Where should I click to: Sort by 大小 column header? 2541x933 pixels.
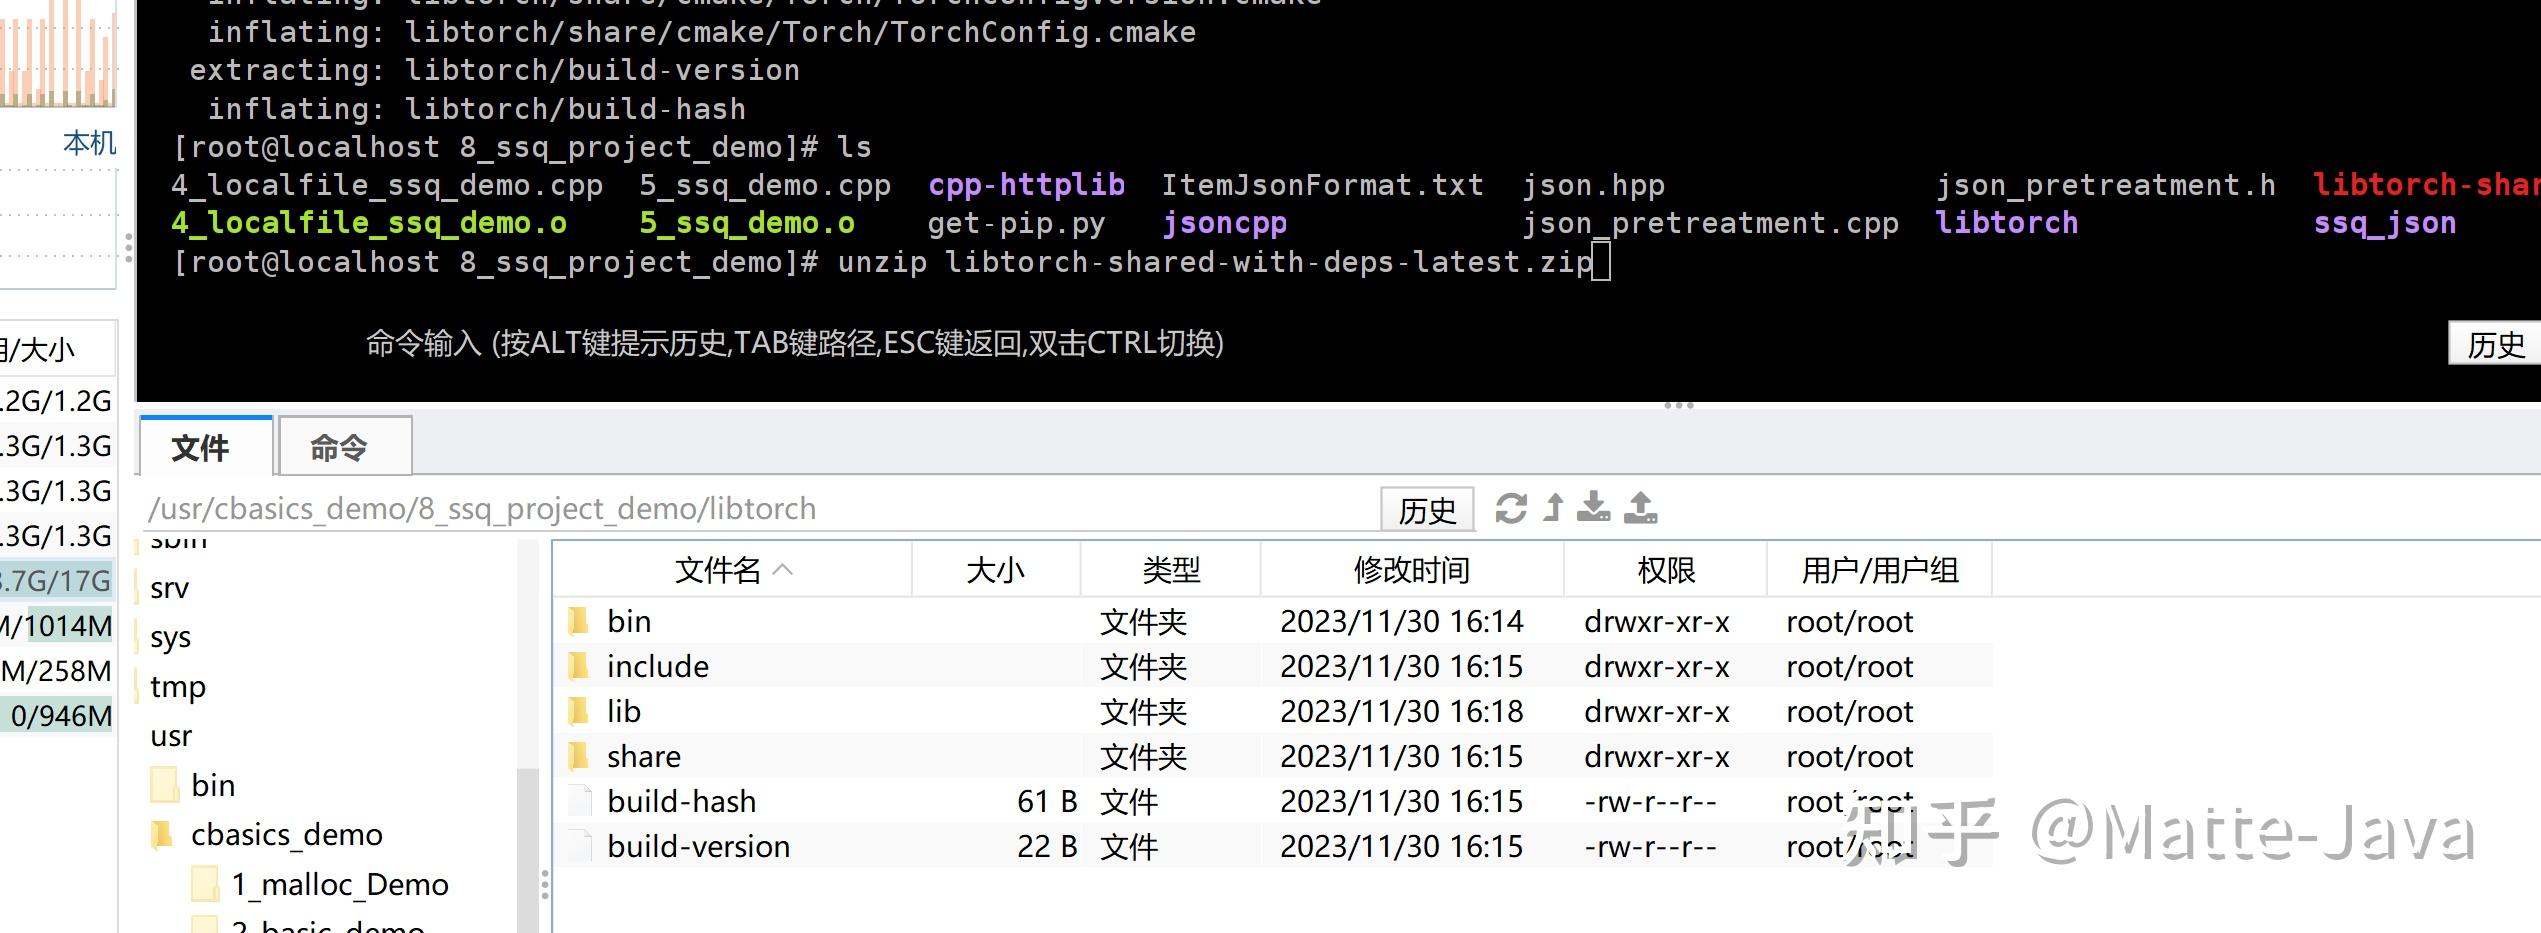(995, 570)
